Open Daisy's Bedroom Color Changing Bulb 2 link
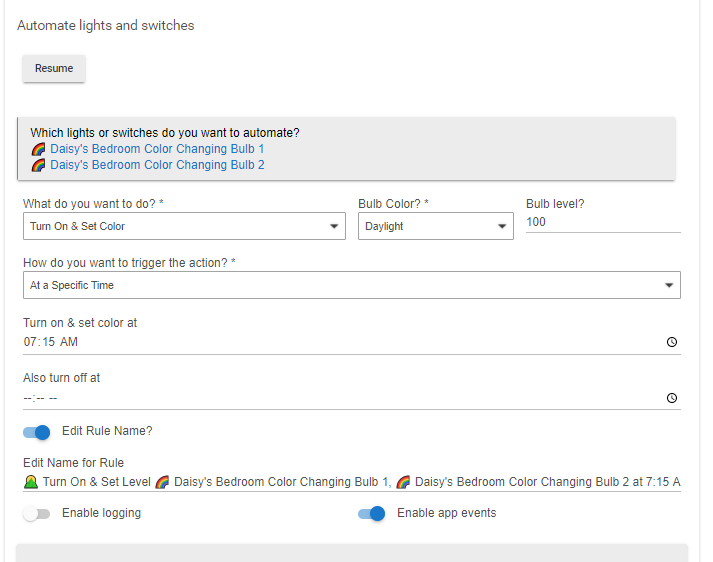 click(157, 165)
